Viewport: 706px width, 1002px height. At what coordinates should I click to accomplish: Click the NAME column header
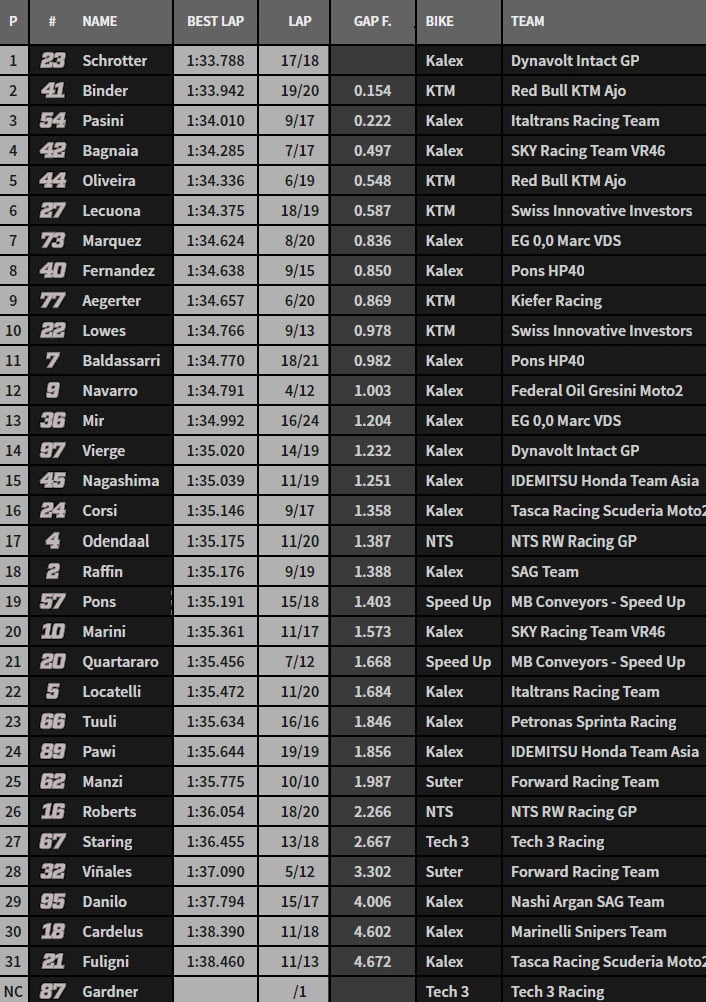pos(99,20)
